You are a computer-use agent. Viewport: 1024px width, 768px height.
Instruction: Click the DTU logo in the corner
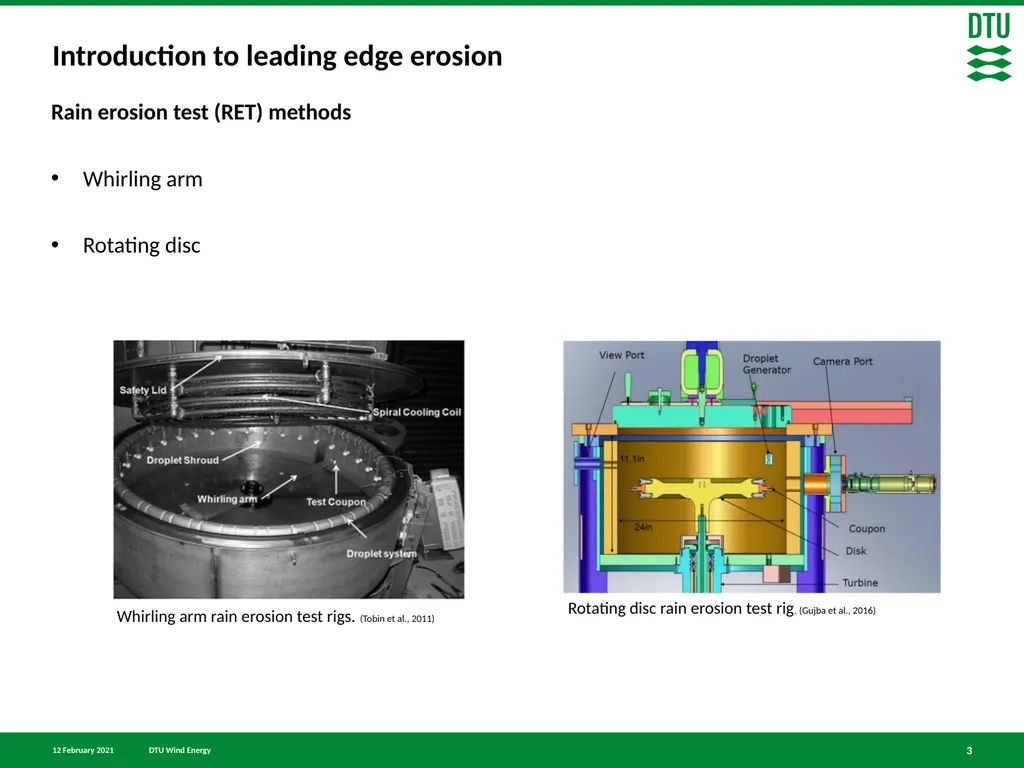click(989, 48)
